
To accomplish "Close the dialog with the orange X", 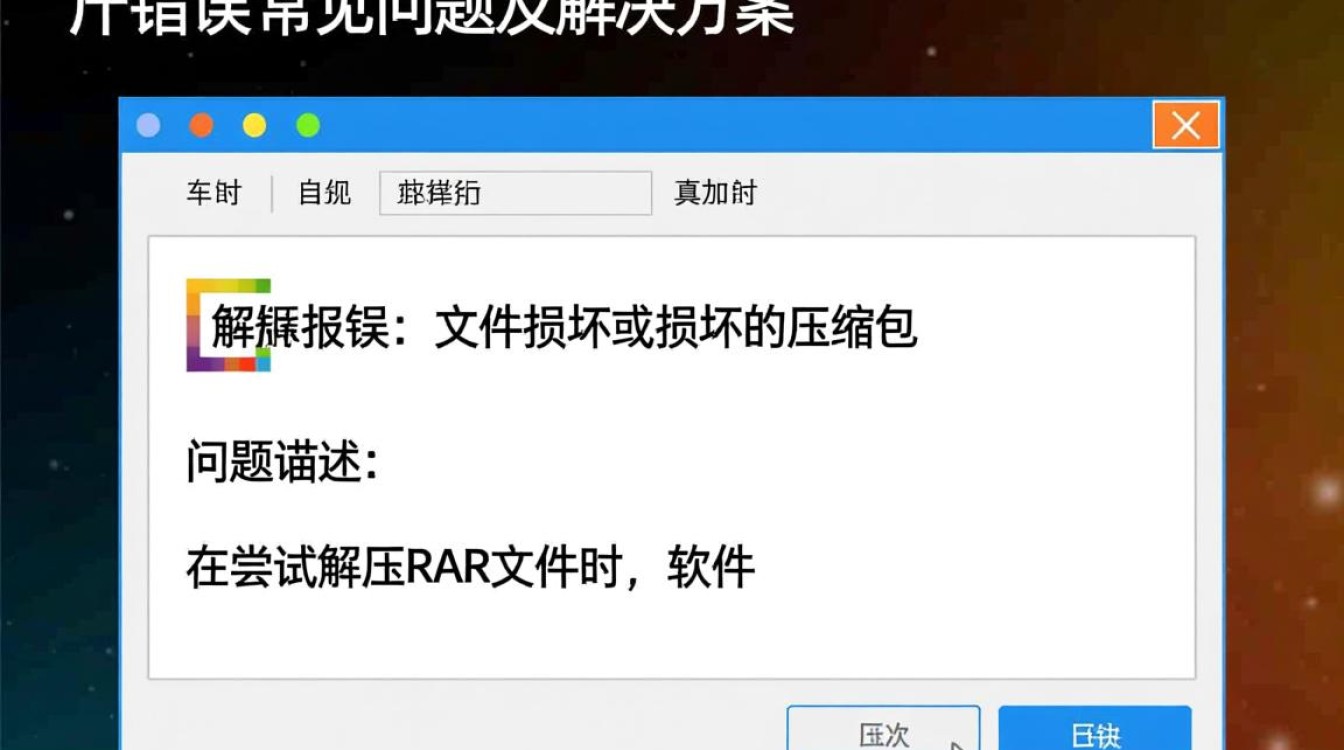I will click(1186, 125).
